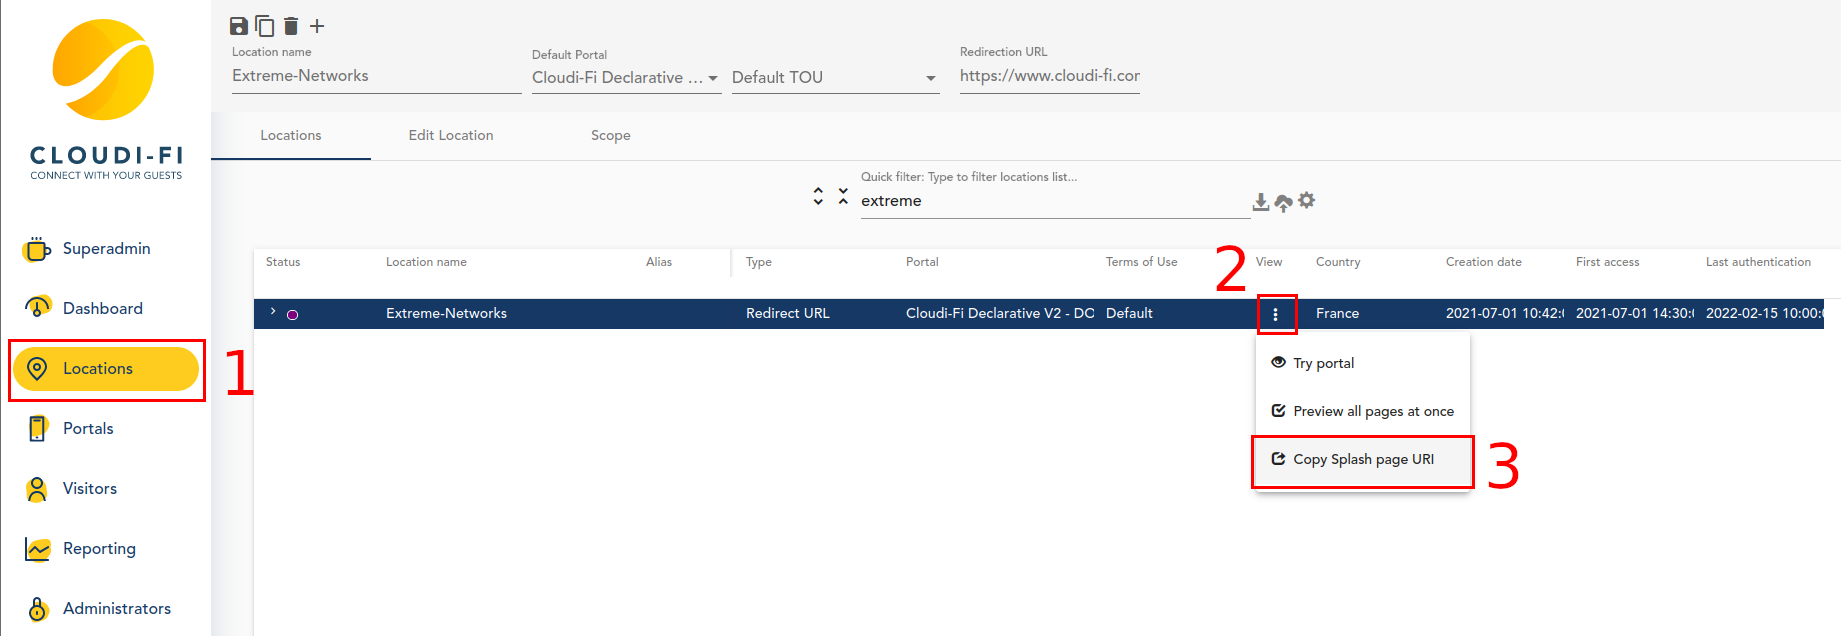Click the Extreme-Networks cell in the table
Screen dimensions: 1841x636
tap(447, 313)
